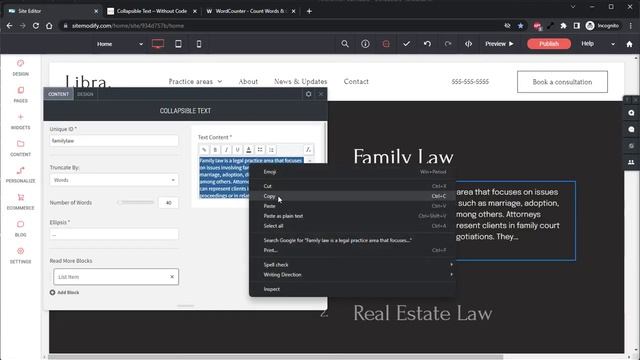Choose Search Google for selected text
Viewport: 640px width, 360px height.
point(353,240)
